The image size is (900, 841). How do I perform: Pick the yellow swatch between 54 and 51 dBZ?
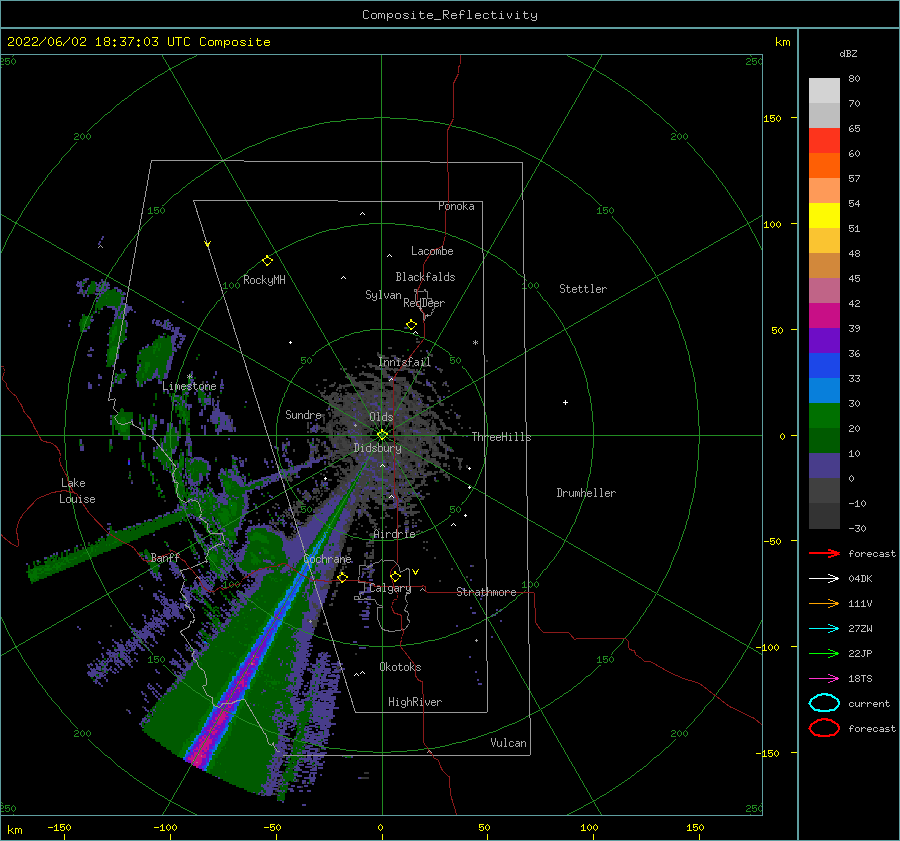coord(824,216)
